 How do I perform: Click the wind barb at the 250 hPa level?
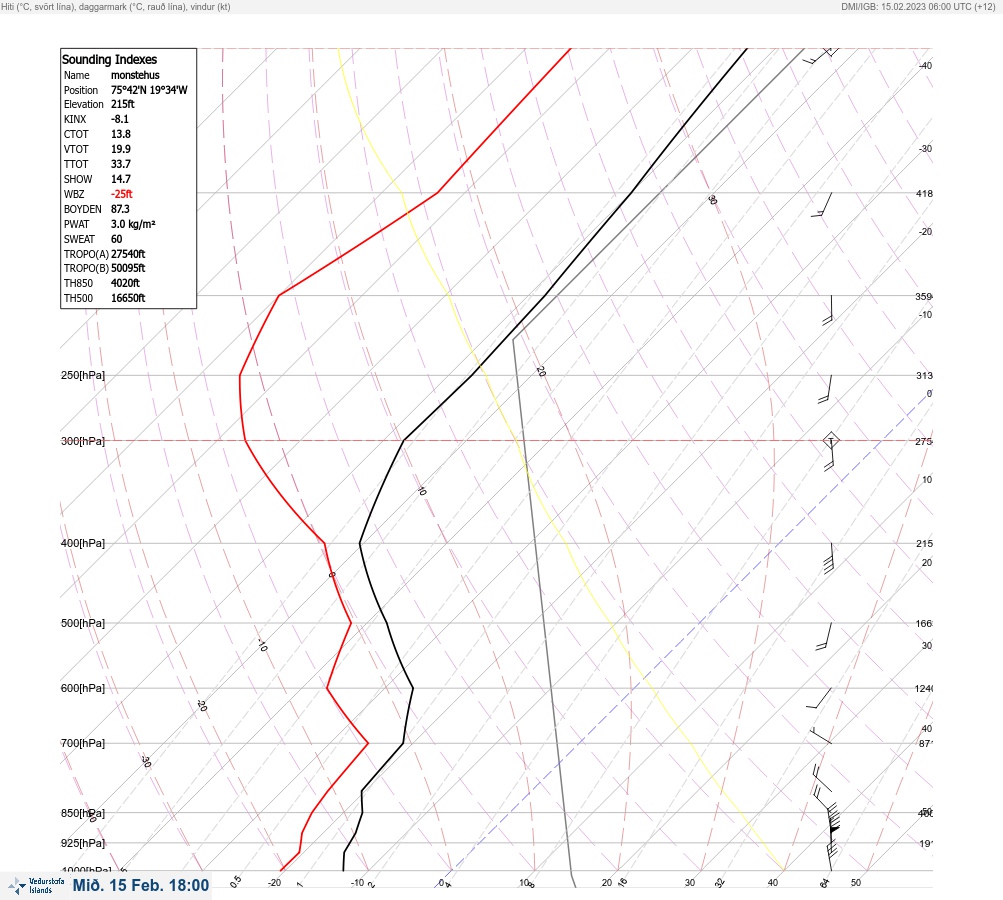[825, 390]
